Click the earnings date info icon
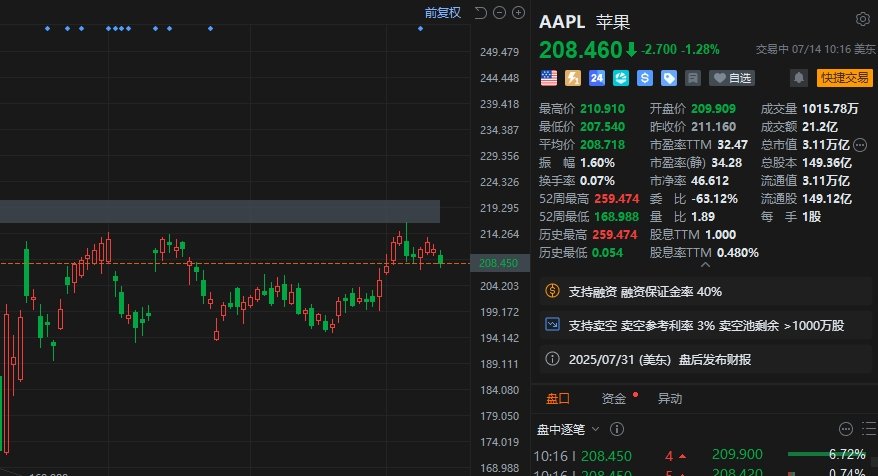878x476 pixels. click(x=552, y=359)
